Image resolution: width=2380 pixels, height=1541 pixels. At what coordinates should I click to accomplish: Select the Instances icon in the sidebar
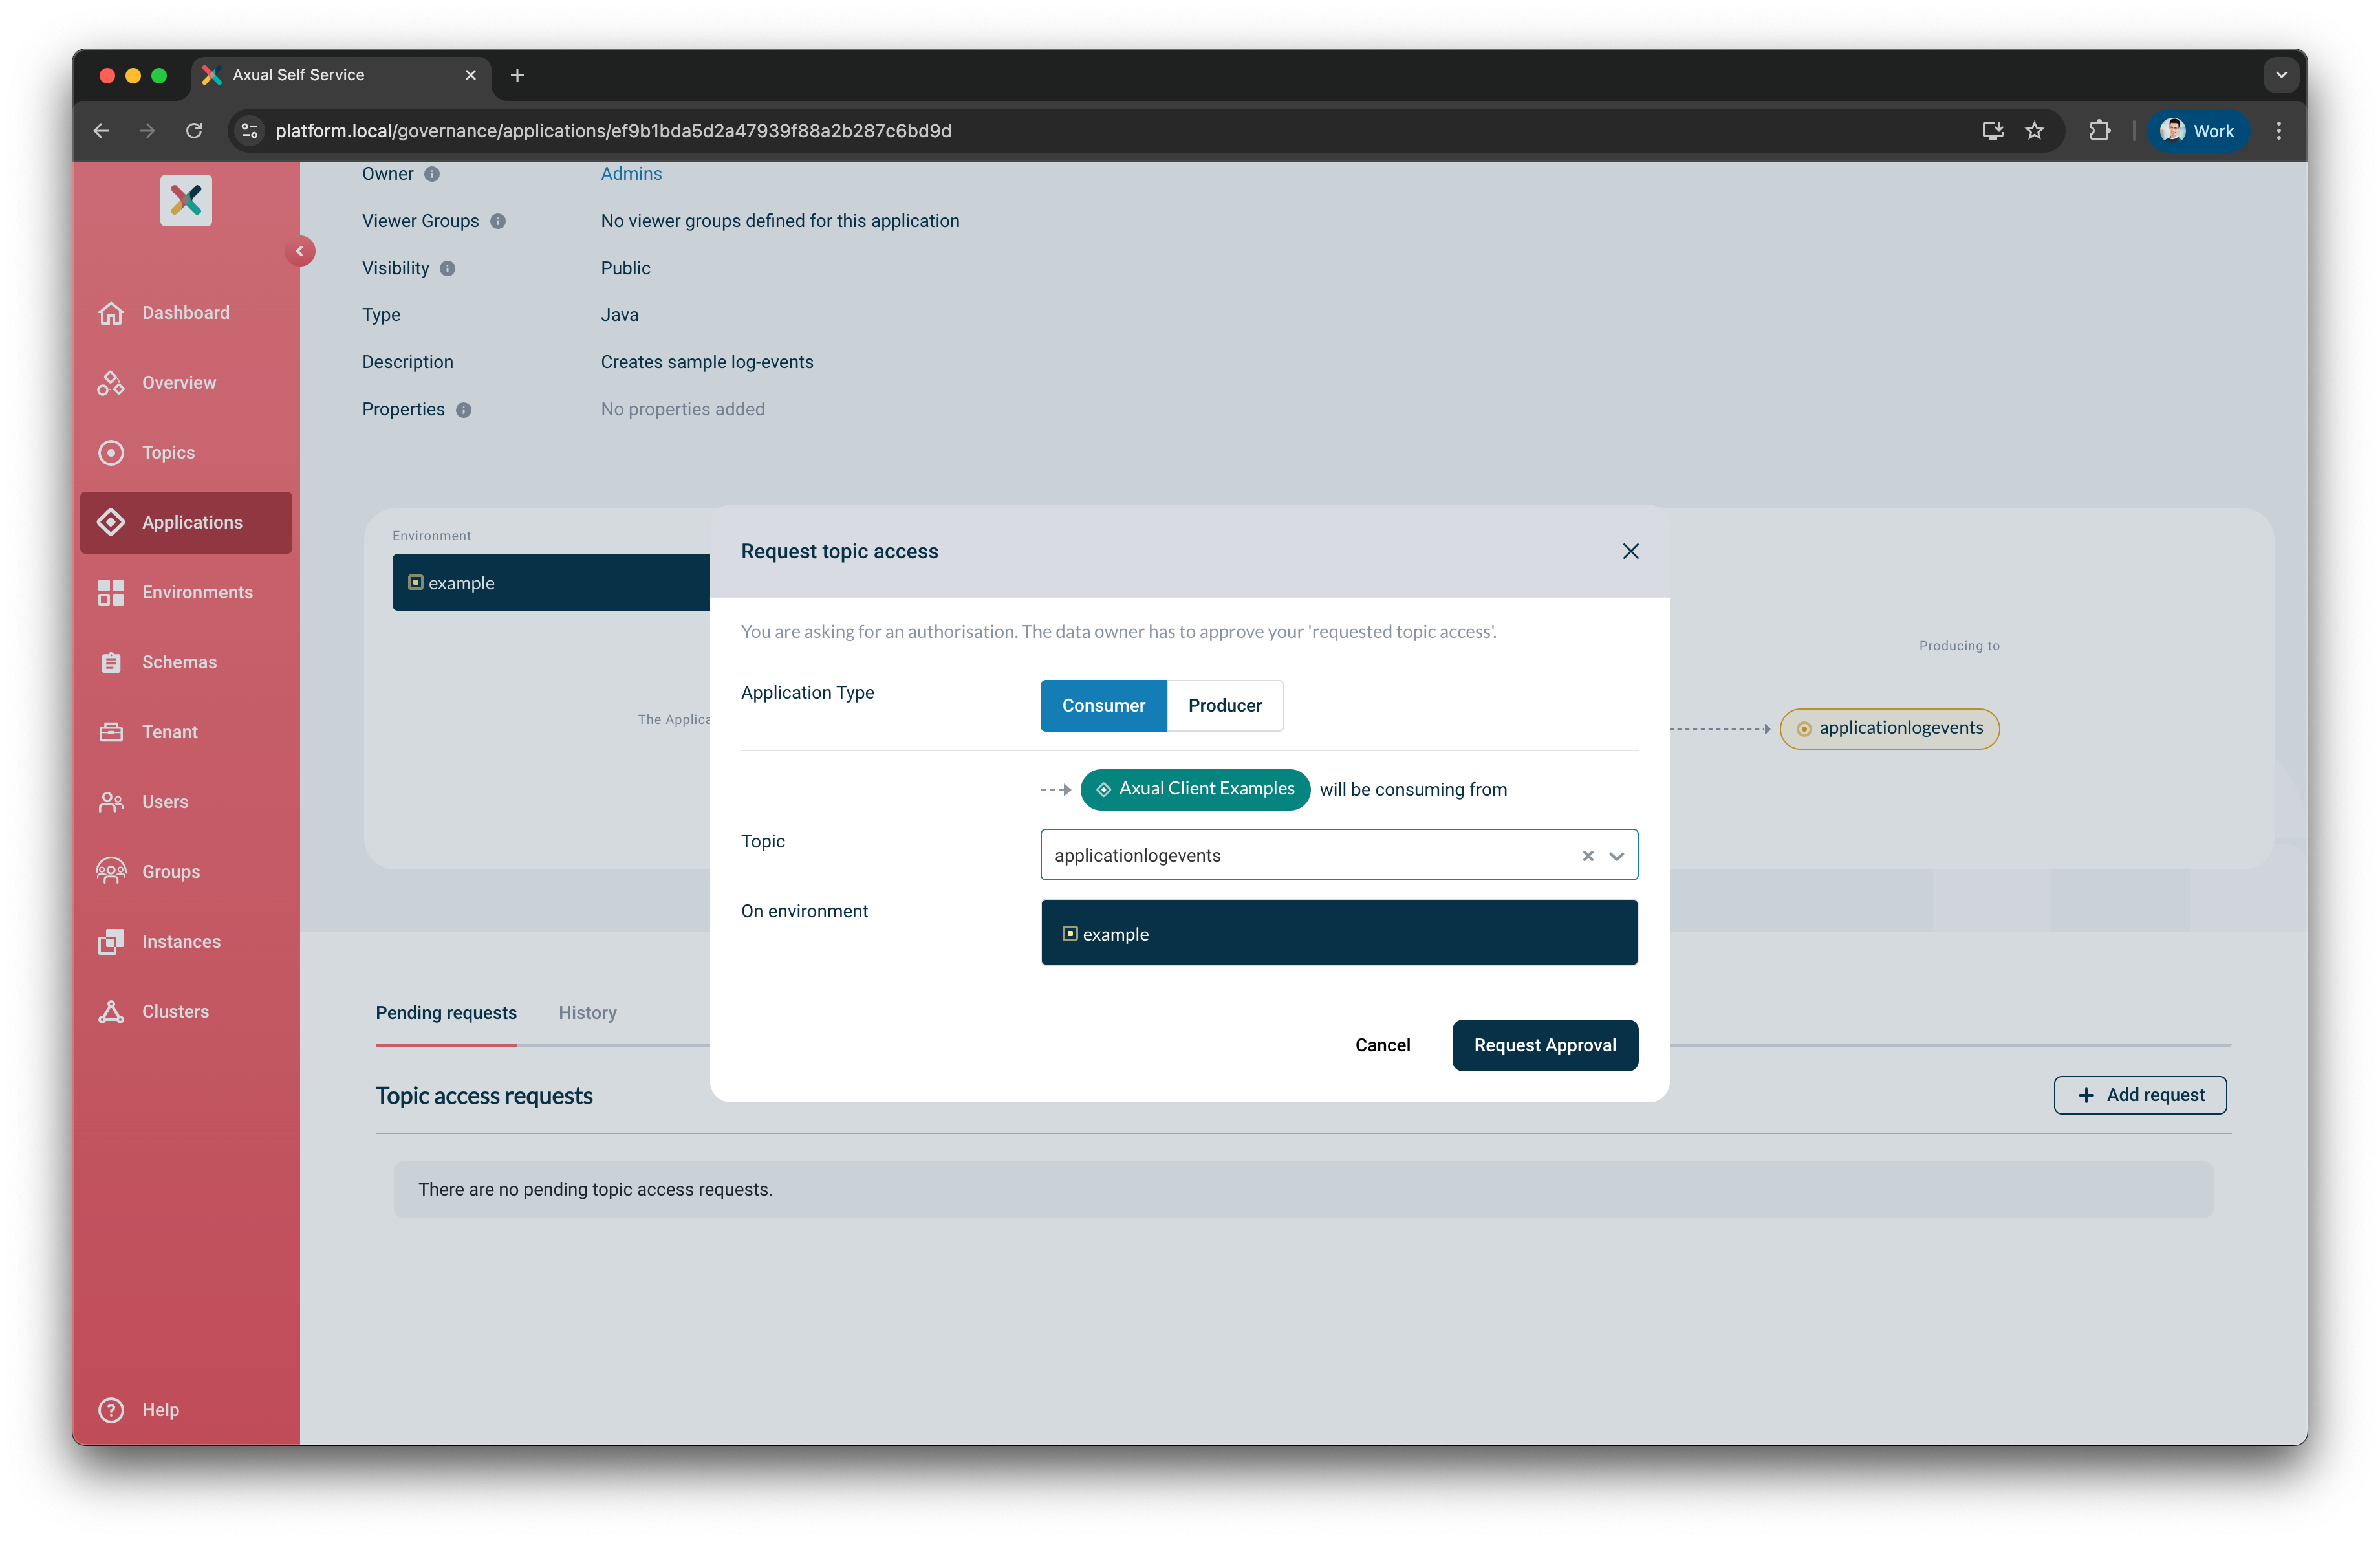(112, 941)
